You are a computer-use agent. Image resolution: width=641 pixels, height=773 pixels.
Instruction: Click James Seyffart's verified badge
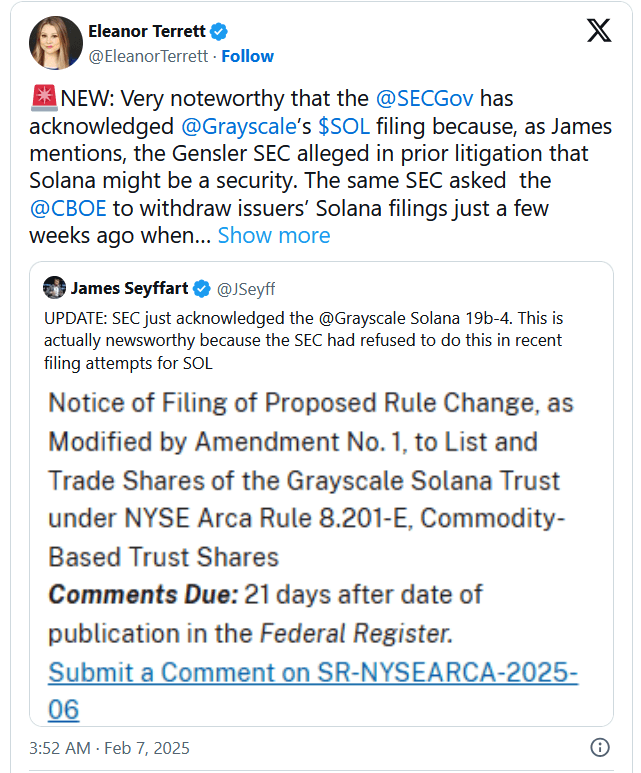pos(201,289)
